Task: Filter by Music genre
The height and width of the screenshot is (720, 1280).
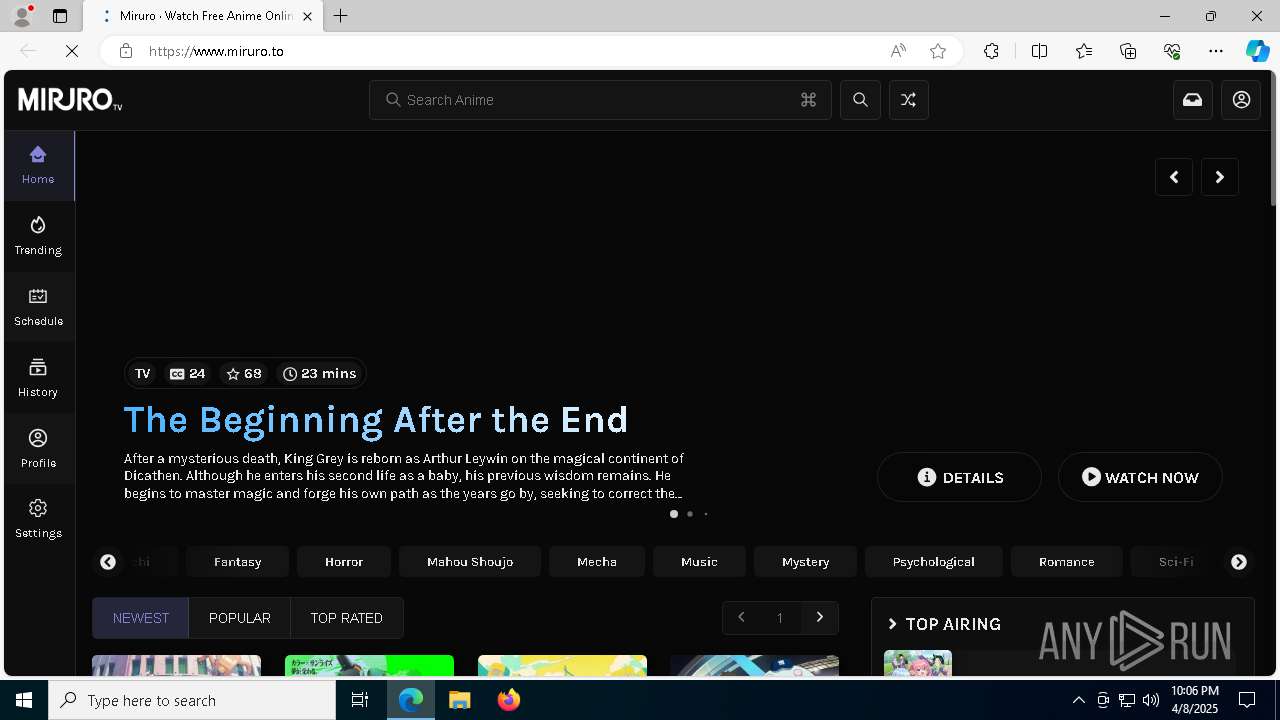Action: coord(699,562)
